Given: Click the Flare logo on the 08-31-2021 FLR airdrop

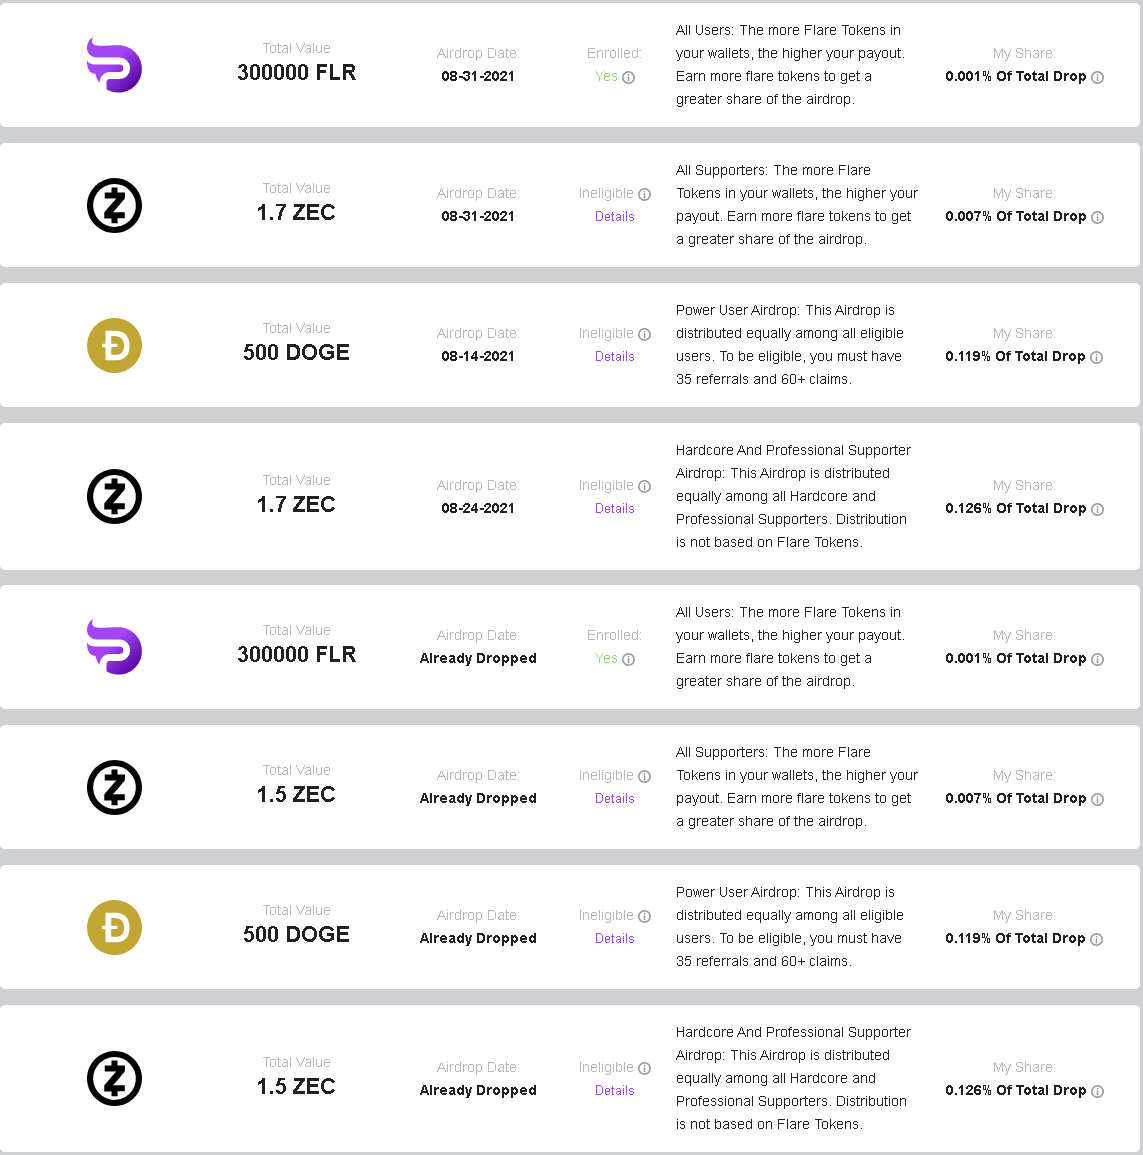Looking at the screenshot, I should pyautogui.click(x=114, y=65).
